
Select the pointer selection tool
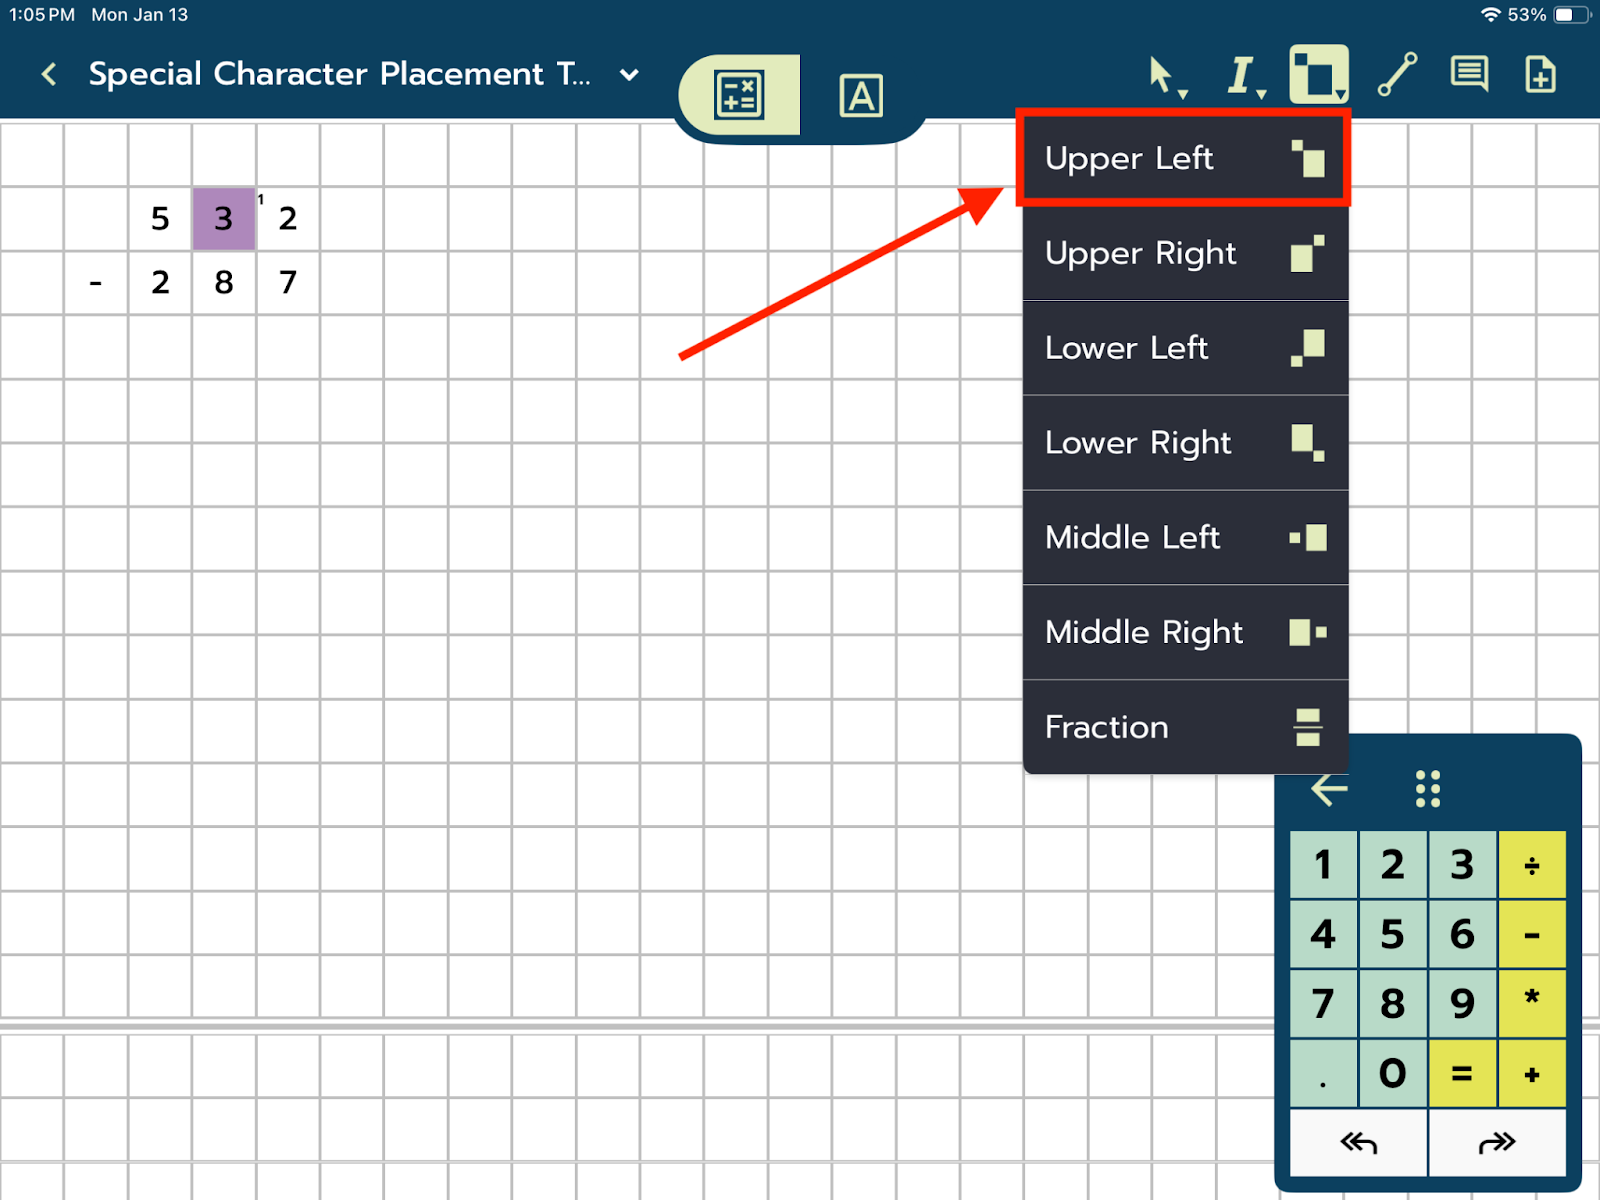(1163, 76)
